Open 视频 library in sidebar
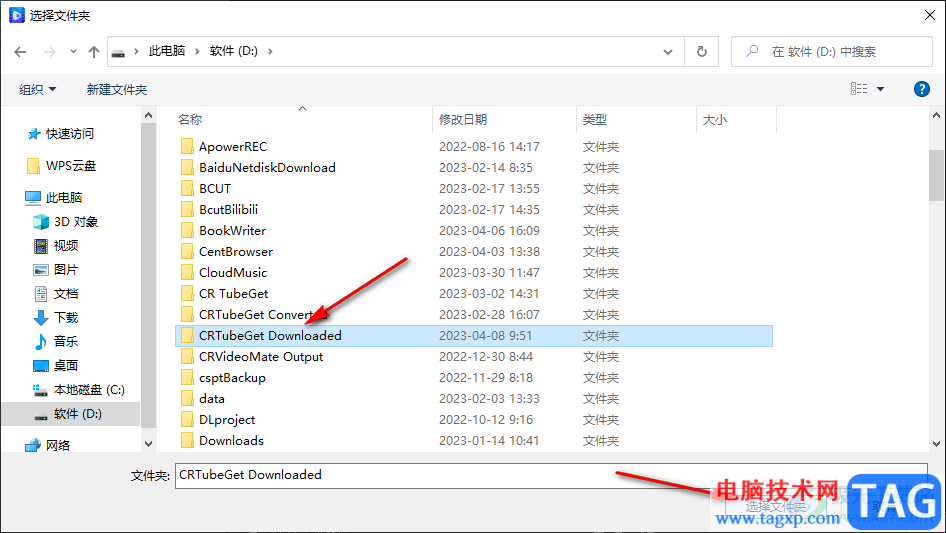The height and width of the screenshot is (533, 946). point(66,246)
